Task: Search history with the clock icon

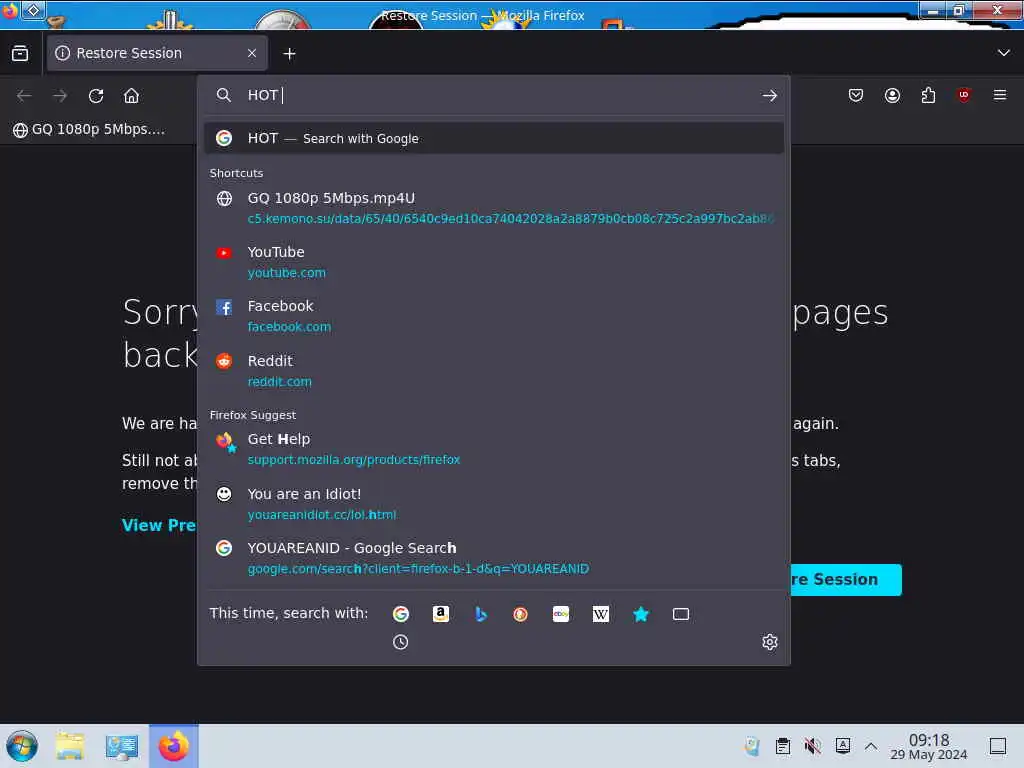Action: 401,642
